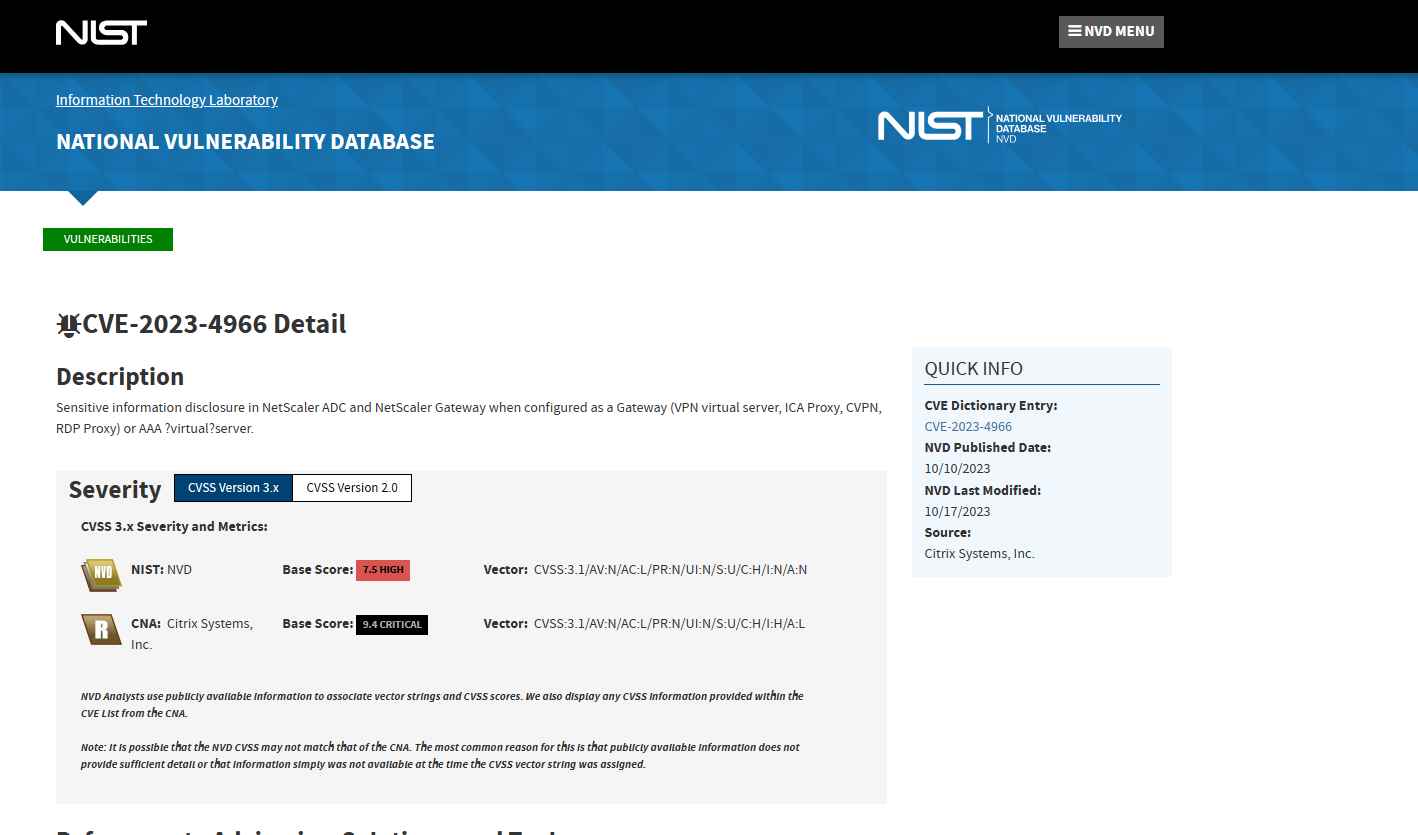
Task: Click the bug icon beside CVE-2023-4966 title
Action: [67, 324]
